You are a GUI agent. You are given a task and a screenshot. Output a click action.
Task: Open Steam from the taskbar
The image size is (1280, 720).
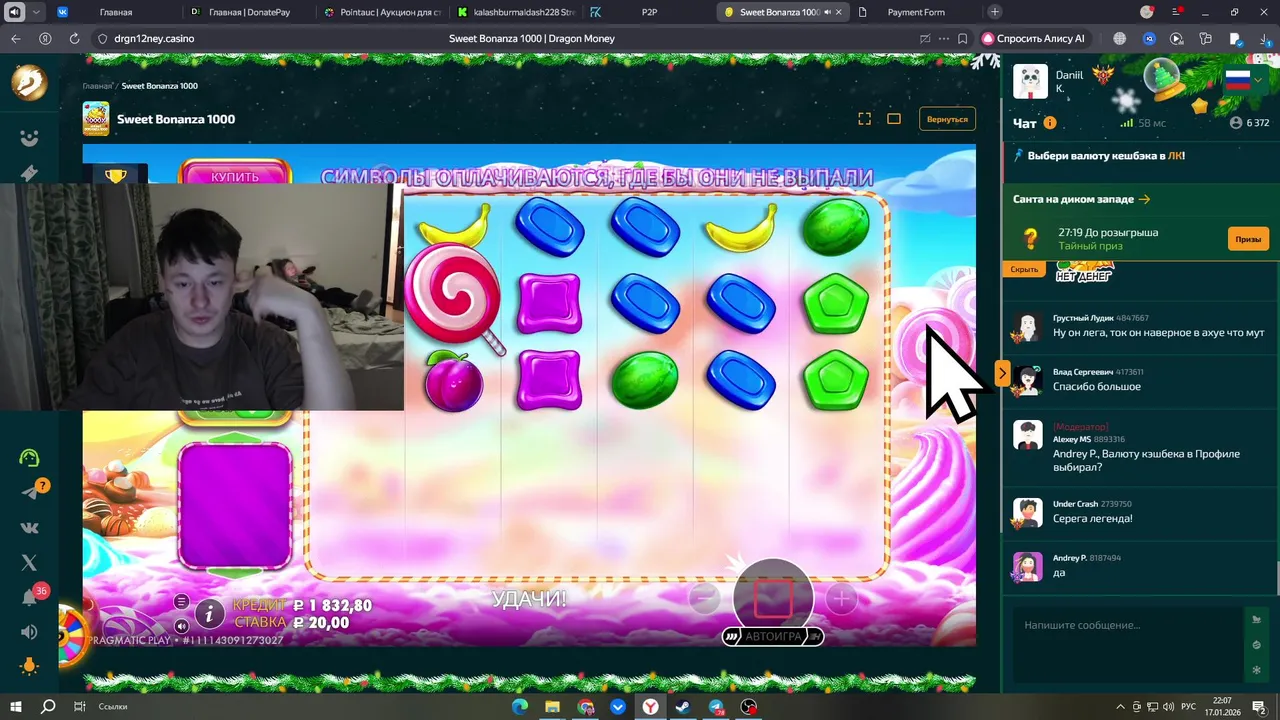pyautogui.click(x=682, y=706)
